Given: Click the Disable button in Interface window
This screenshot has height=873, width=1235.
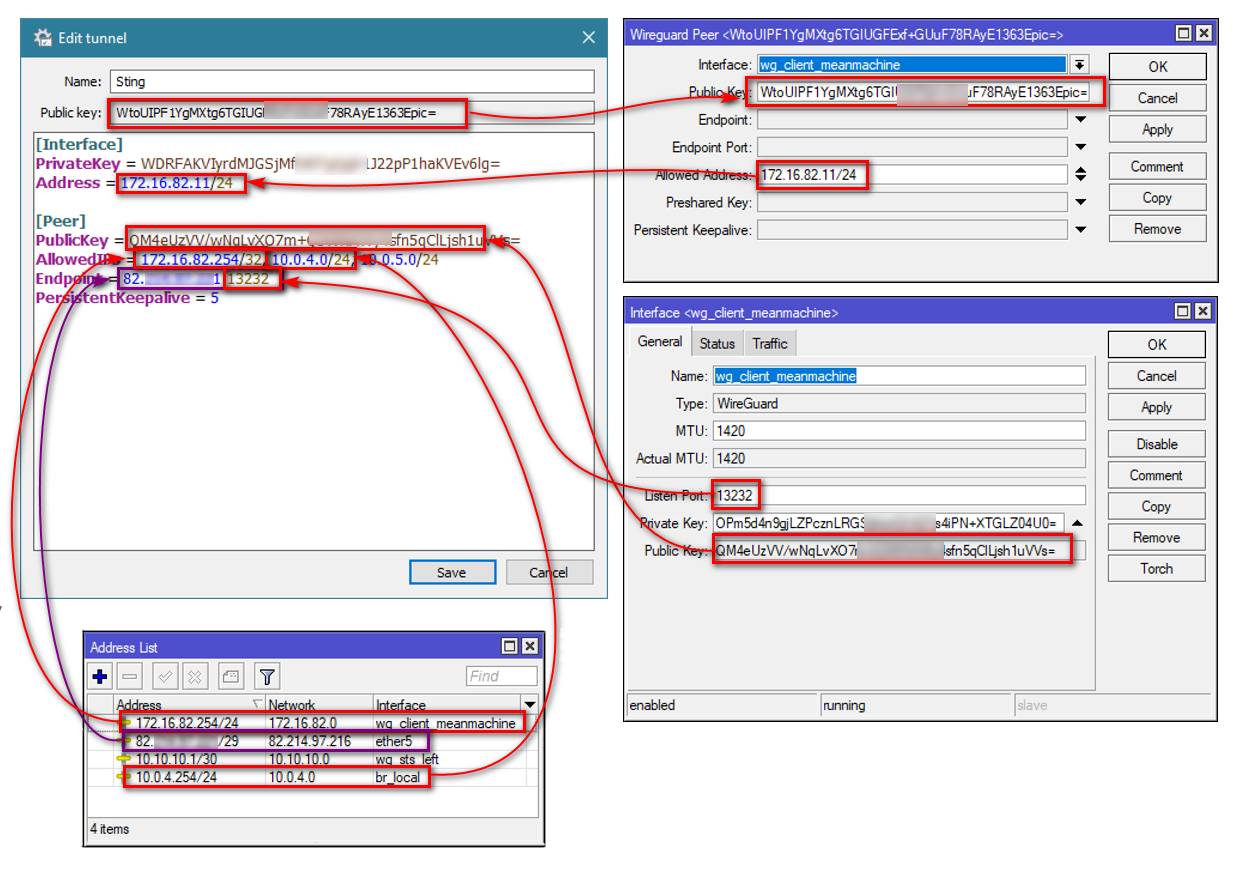Looking at the screenshot, I should [x=1156, y=444].
